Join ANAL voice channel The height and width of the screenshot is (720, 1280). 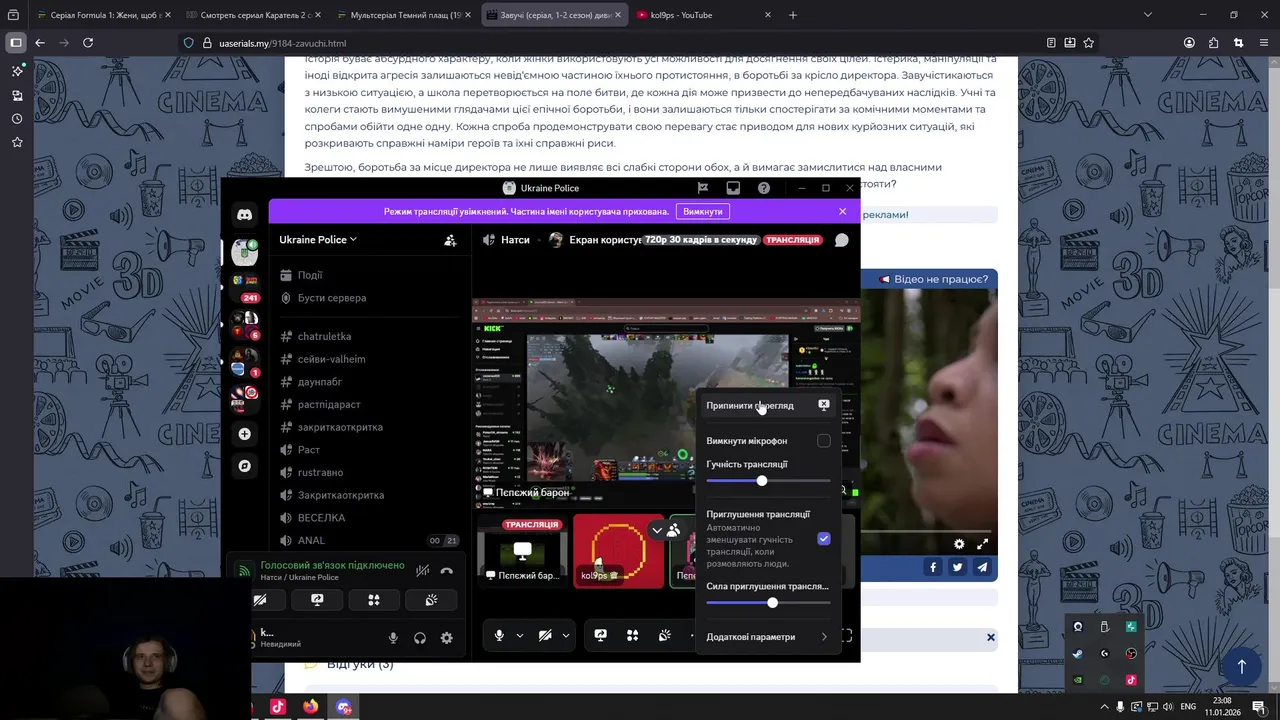click(311, 540)
